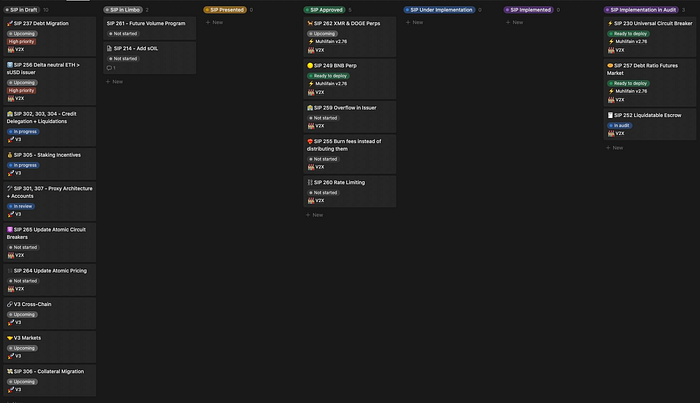Screen dimensions: 700x403
Task: Click Upcoming status on V3 Markets card
Action: pos(22,348)
